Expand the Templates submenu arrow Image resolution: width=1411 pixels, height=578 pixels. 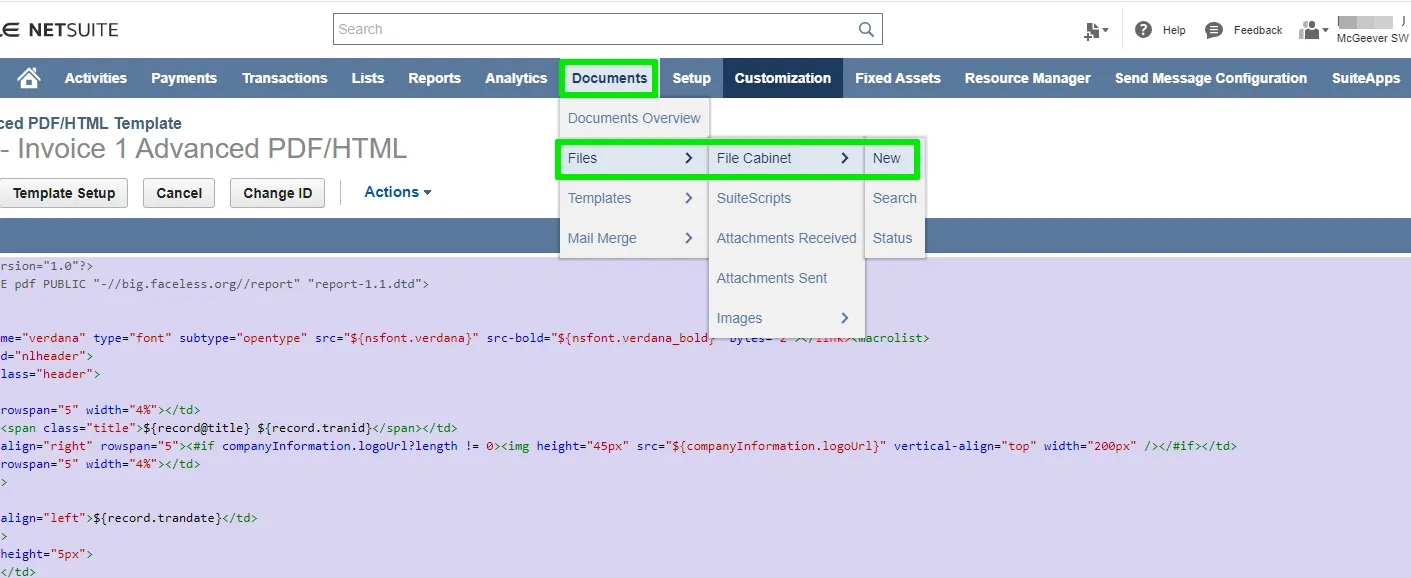point(688,198)
